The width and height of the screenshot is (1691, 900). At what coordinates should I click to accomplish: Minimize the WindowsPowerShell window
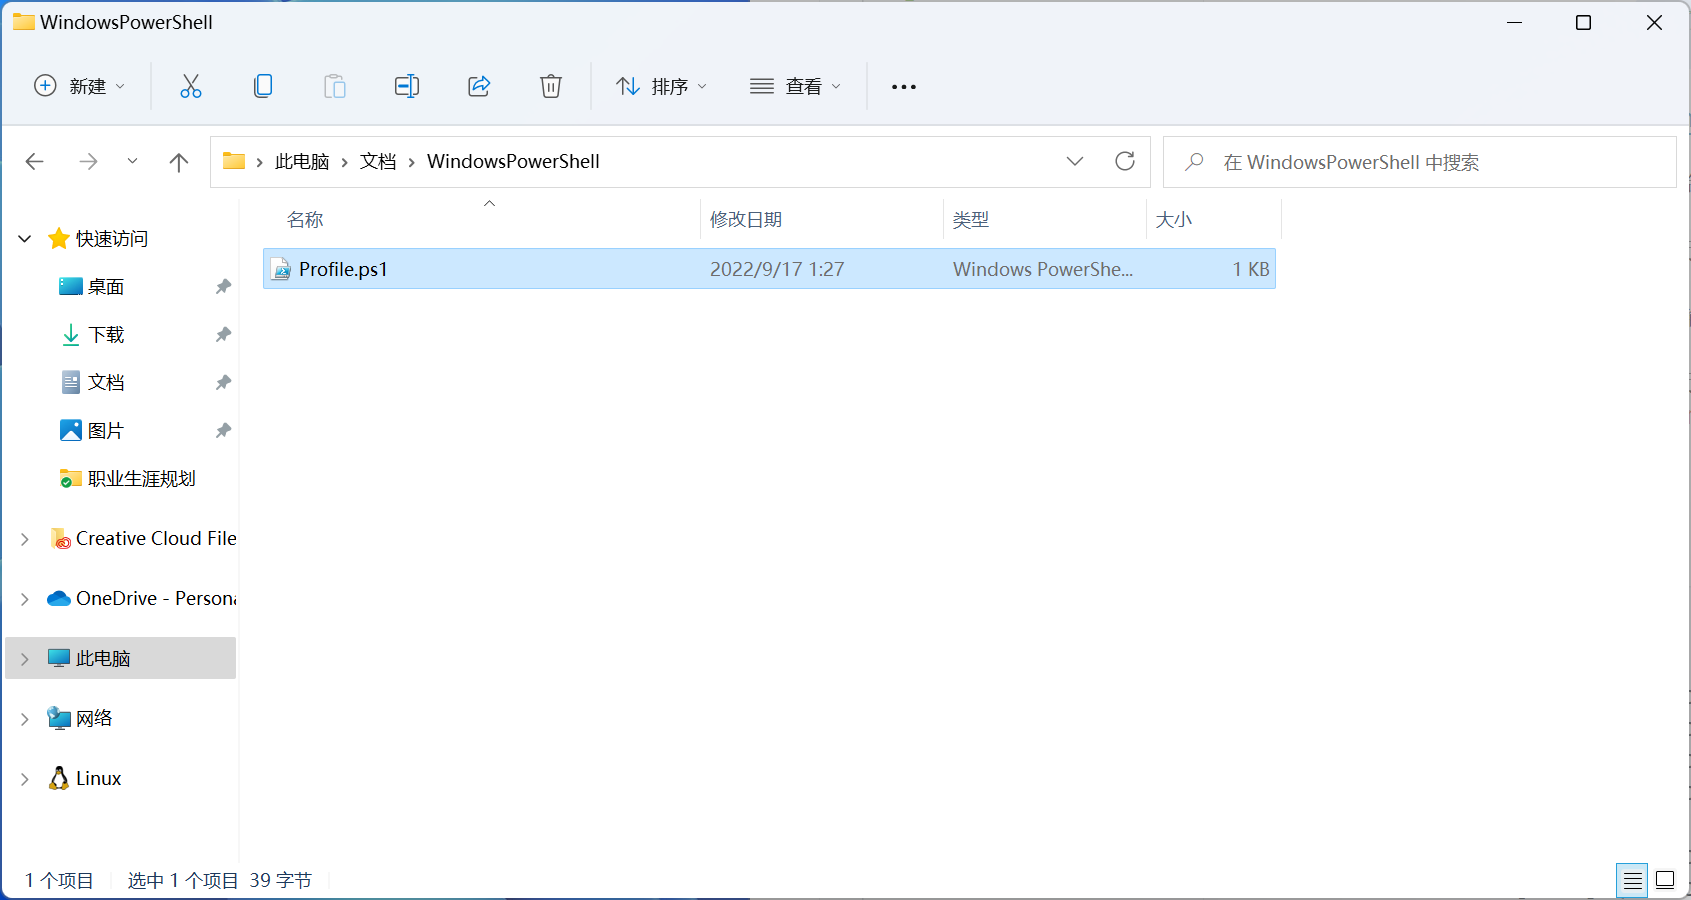pos(1515,22)
